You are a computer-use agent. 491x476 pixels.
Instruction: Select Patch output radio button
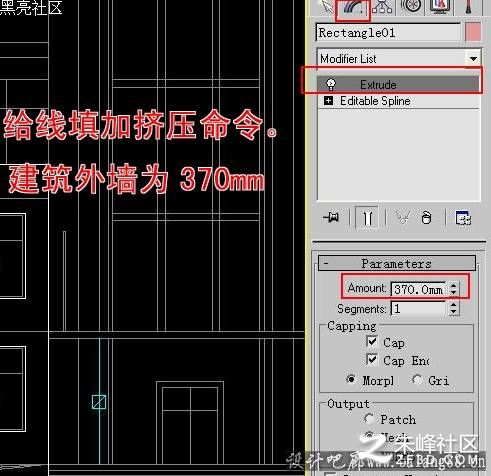pos(369,419)
